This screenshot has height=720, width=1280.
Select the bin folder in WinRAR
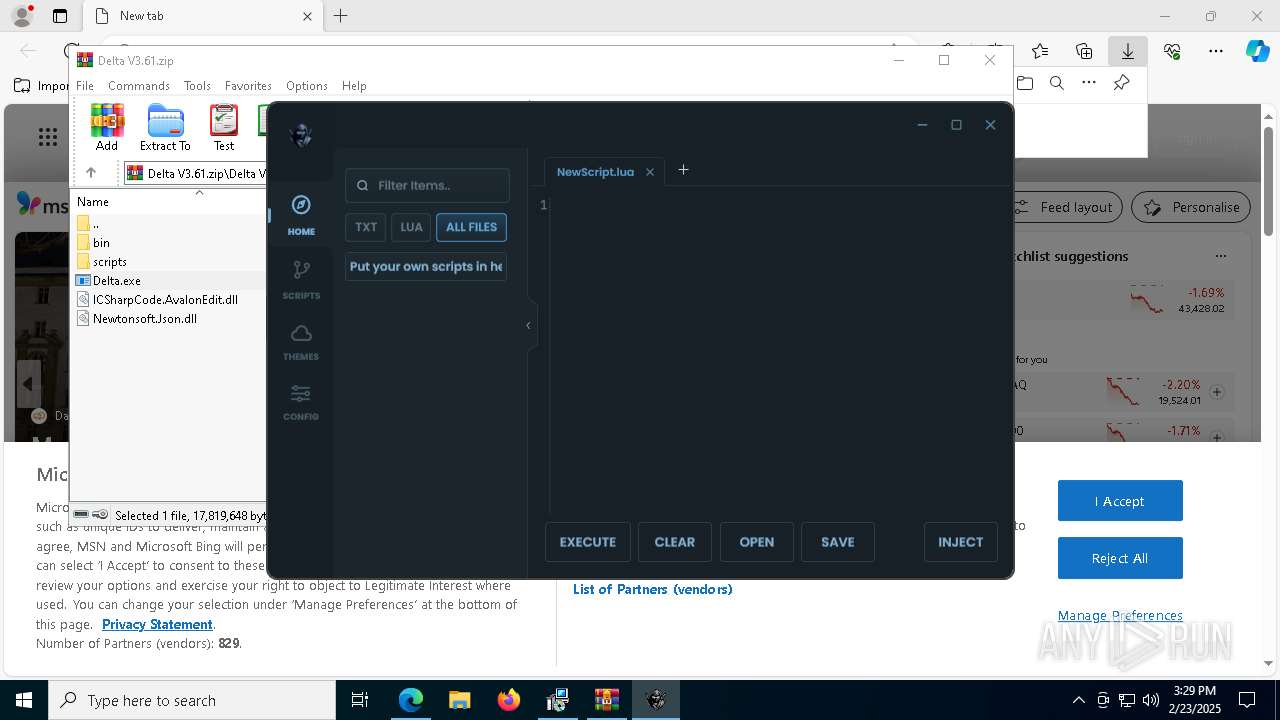(x=101, y=243)
